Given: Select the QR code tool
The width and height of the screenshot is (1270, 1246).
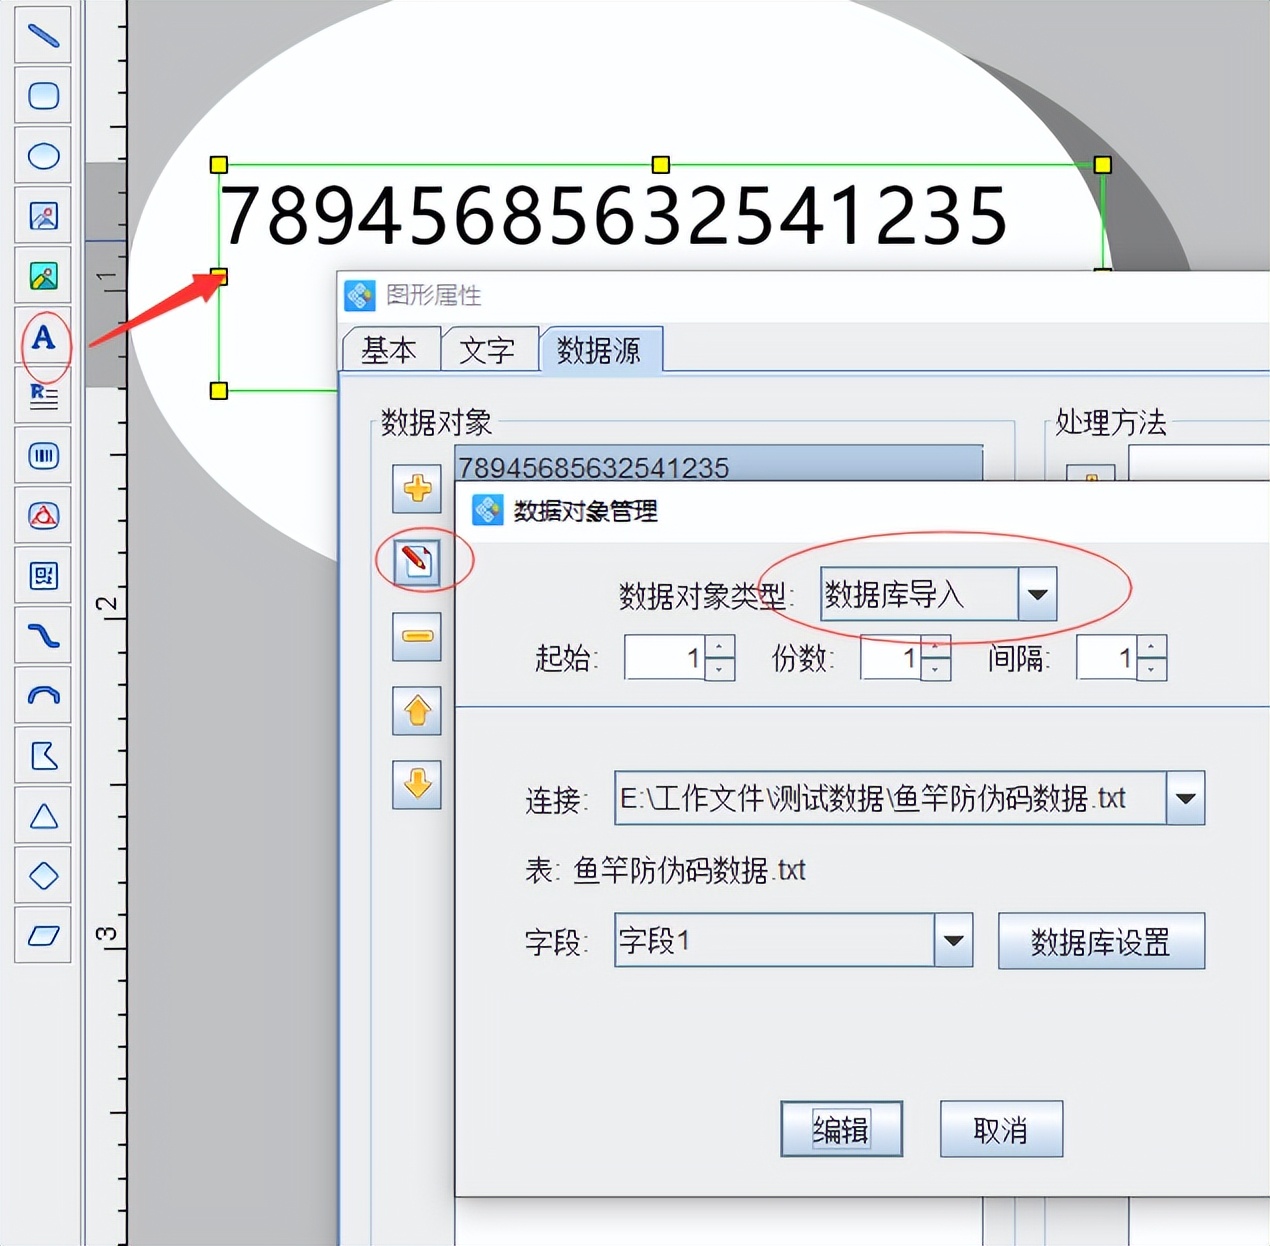Looking at the screenshot, I should click(43, 576).
